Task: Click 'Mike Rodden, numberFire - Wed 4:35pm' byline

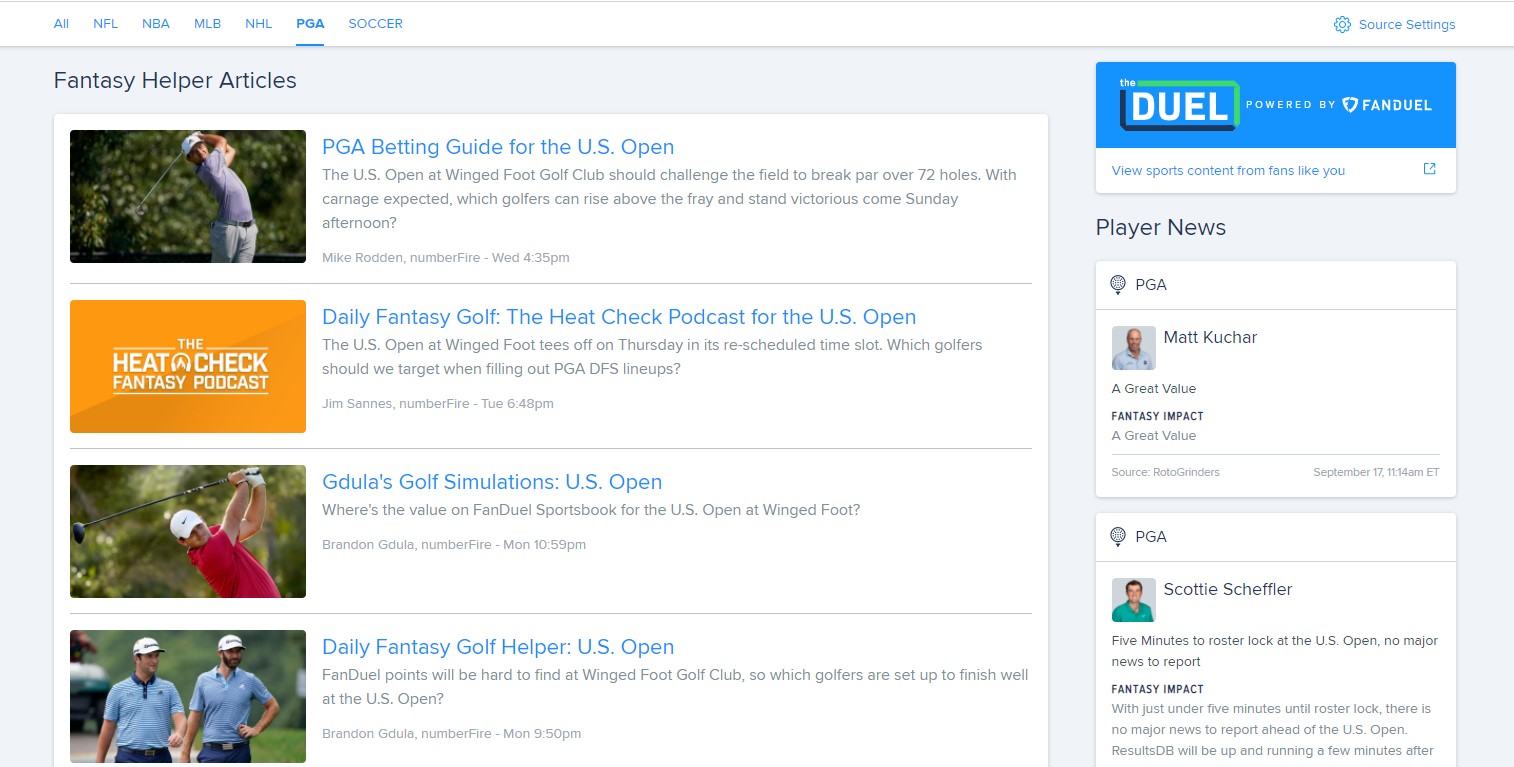Action: [445, 258]
